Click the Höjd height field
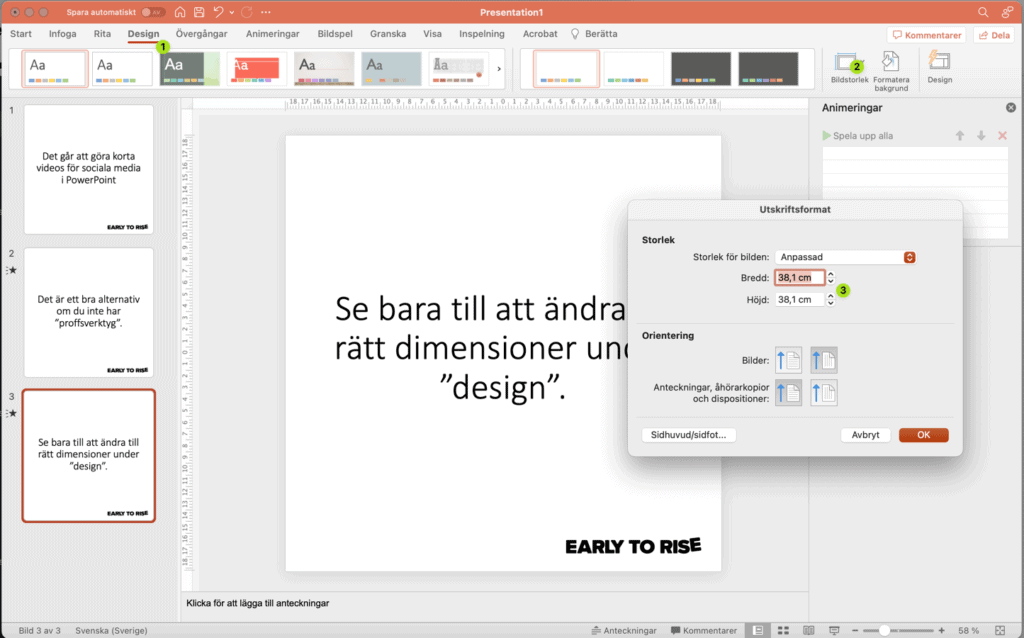 pyautogui.click(x=800, y=300)
